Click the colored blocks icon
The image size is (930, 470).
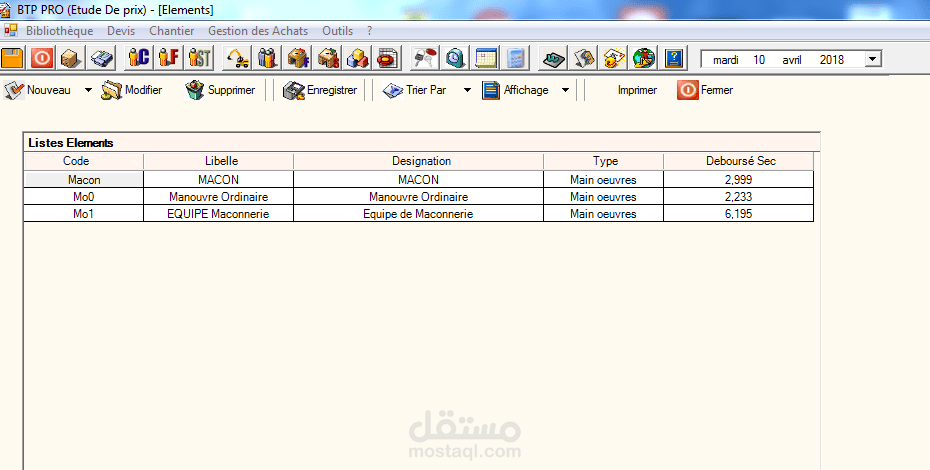pos(358,58)
